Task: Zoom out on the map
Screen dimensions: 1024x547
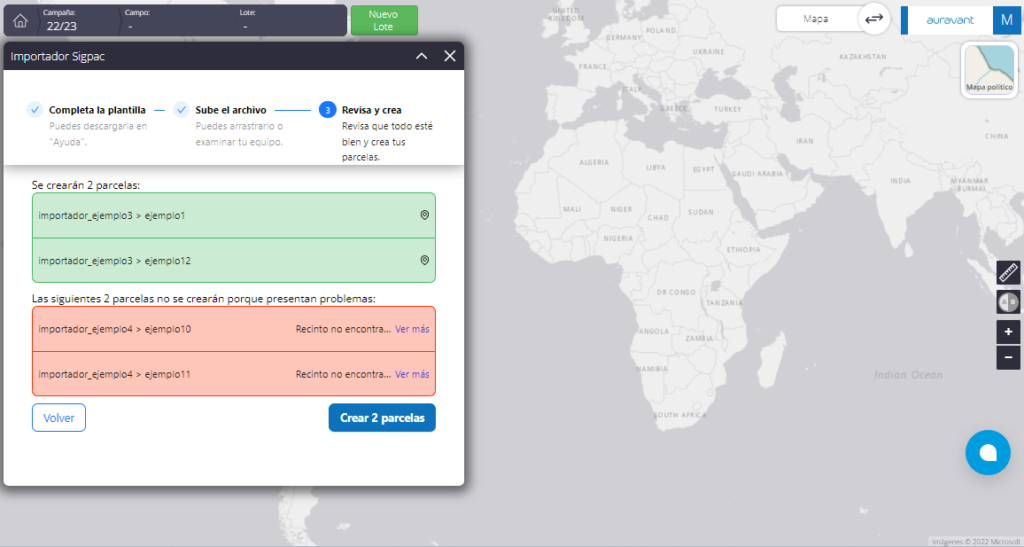Action: [1008, 357]
